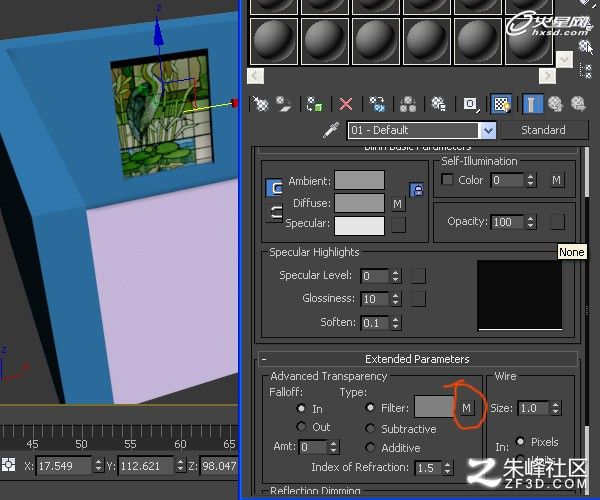
Task: Click the Standard material type button
Action: tap(543, 130)
